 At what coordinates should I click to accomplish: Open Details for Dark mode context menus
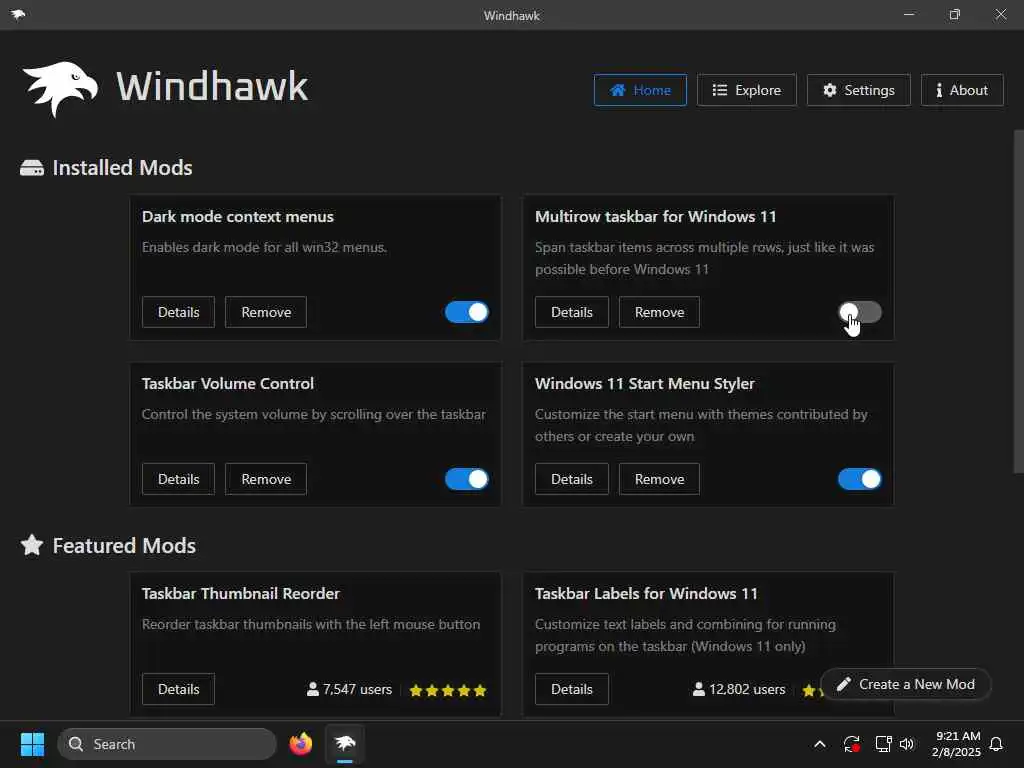pos(178,312)
